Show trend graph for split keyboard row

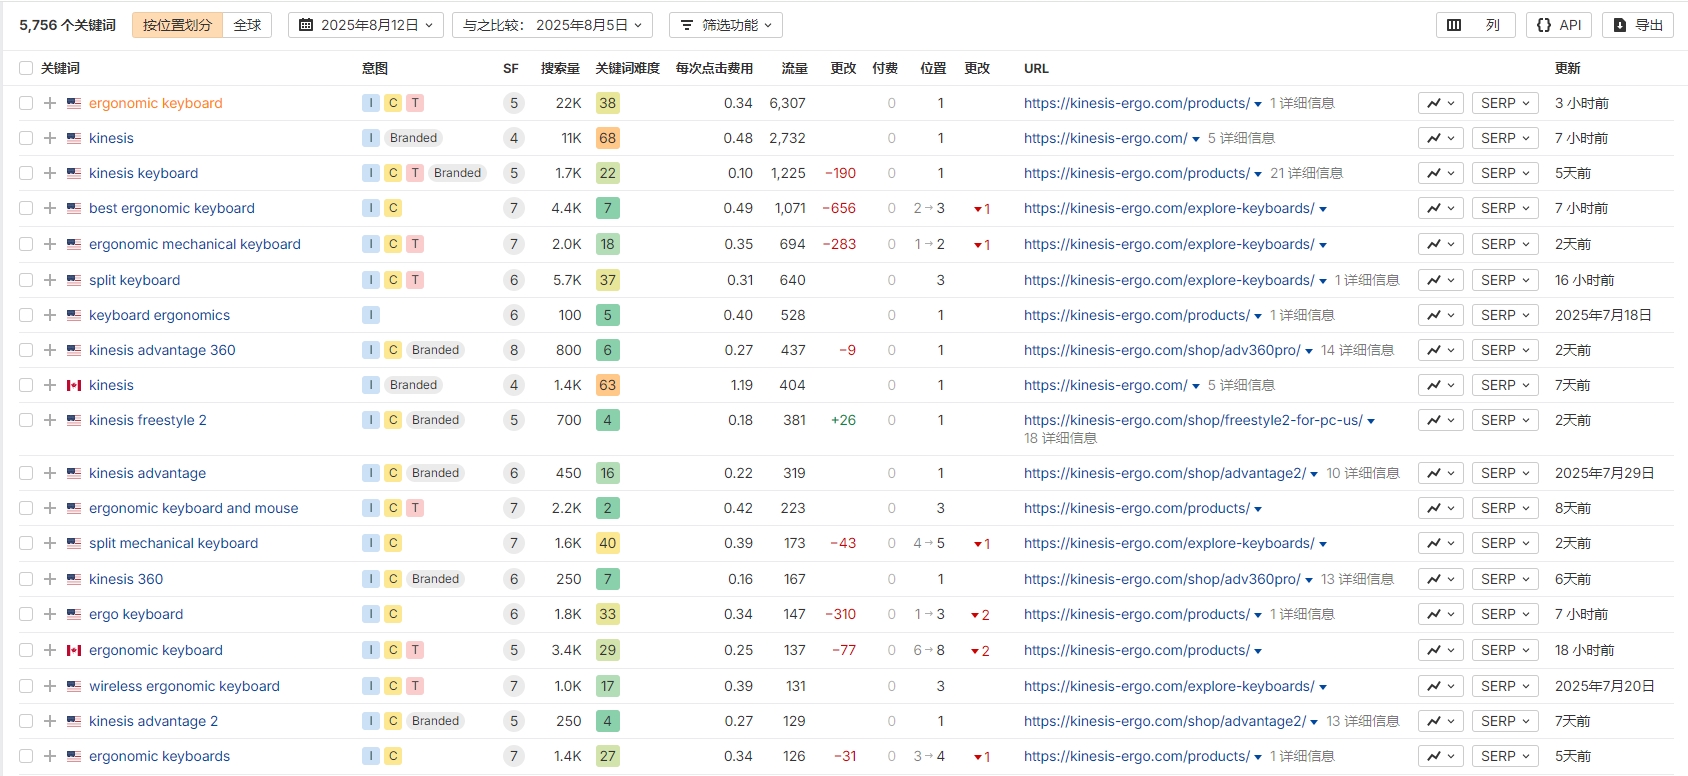tap(1441, 280)
